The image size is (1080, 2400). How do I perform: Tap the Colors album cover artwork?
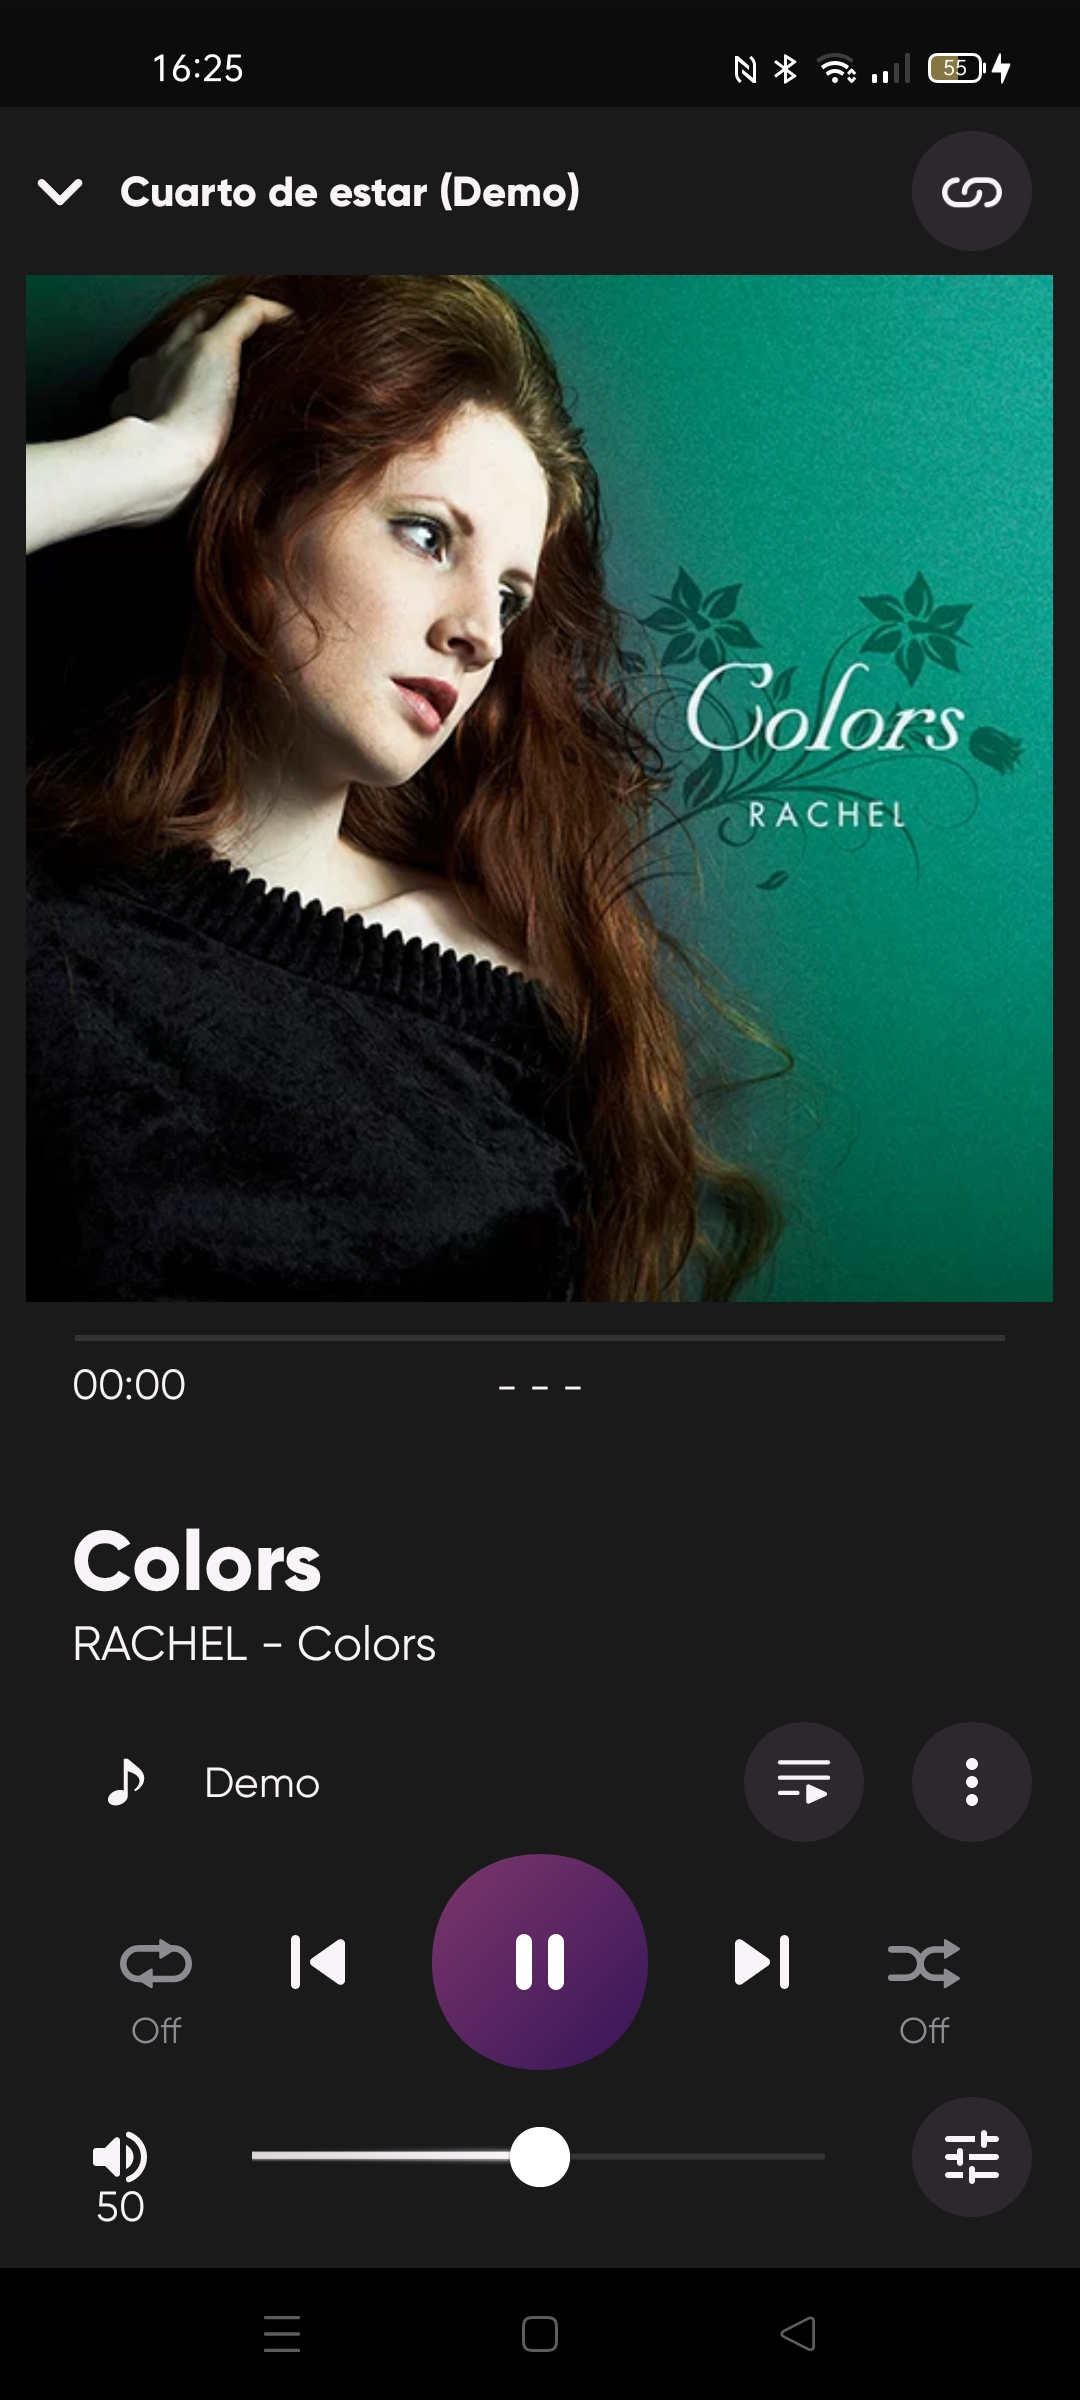[x=539, y=788]
